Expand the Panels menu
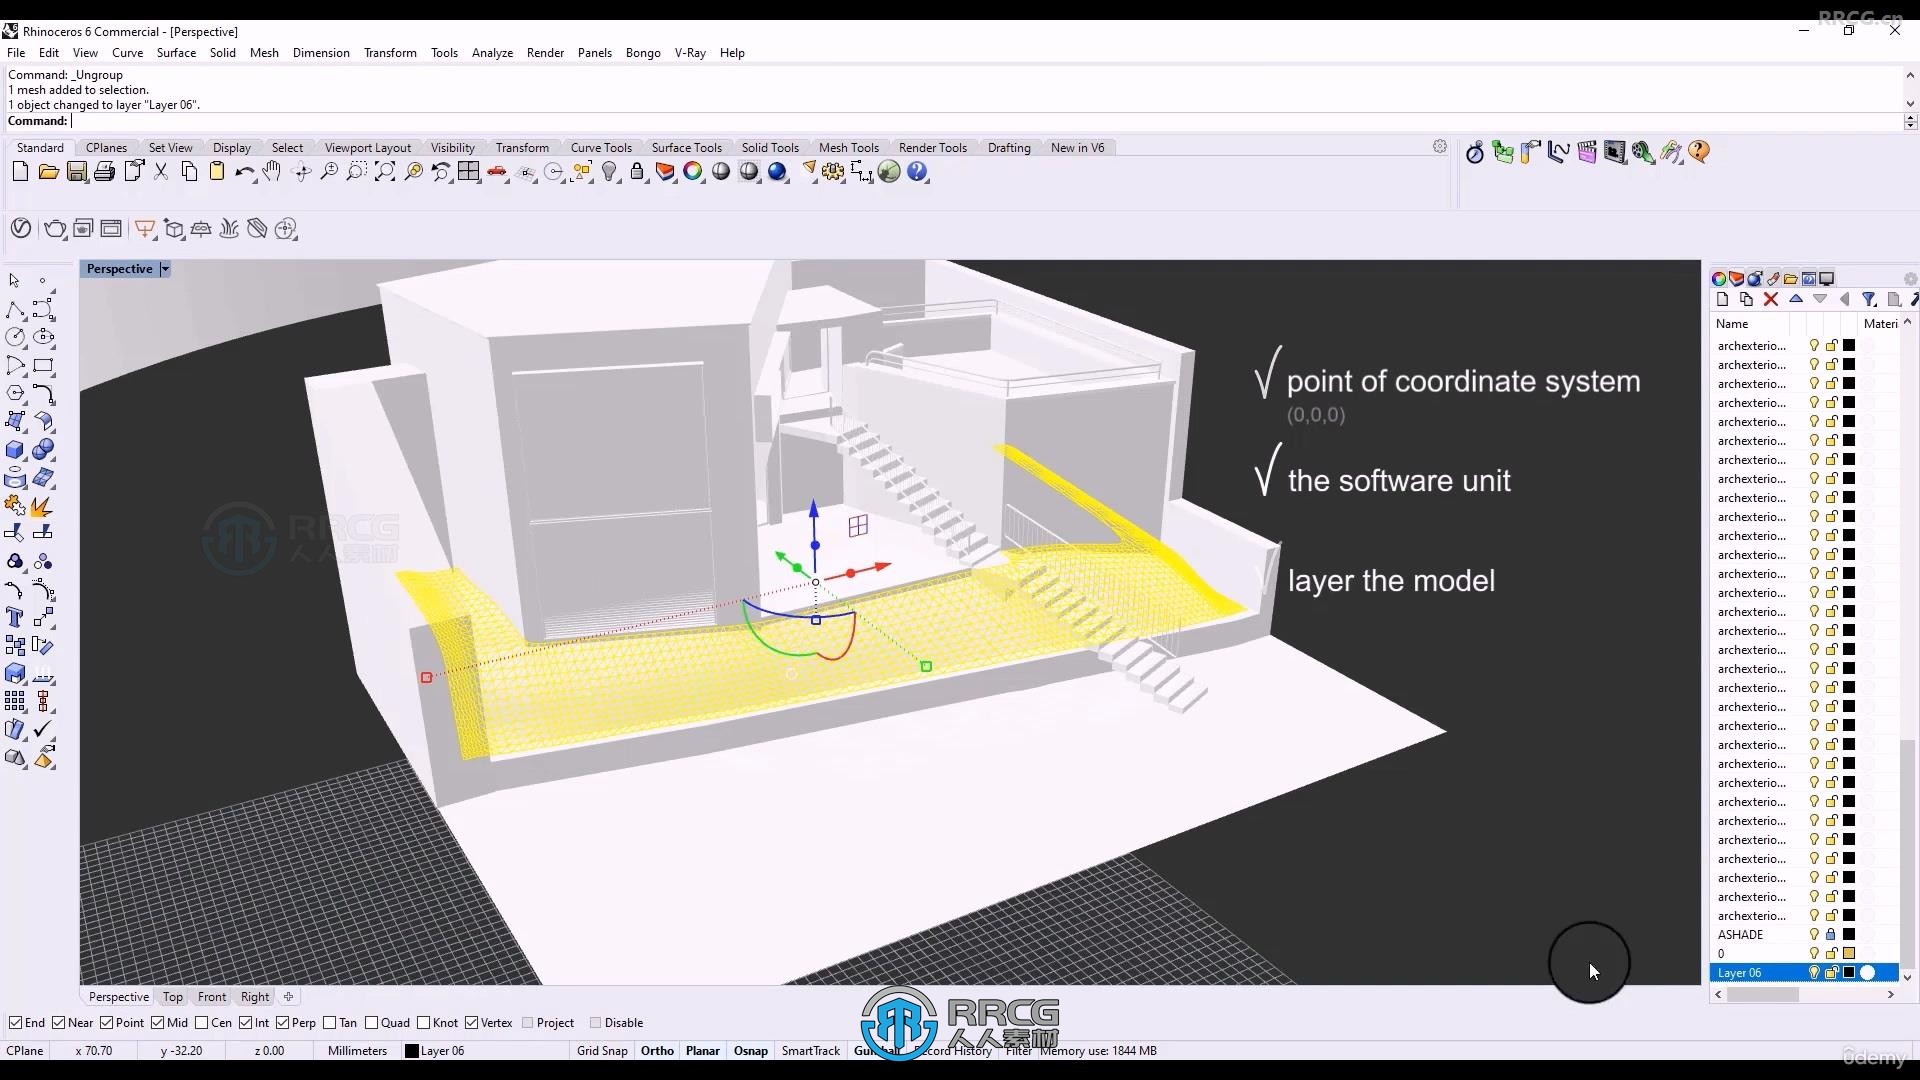 (595, 53)
